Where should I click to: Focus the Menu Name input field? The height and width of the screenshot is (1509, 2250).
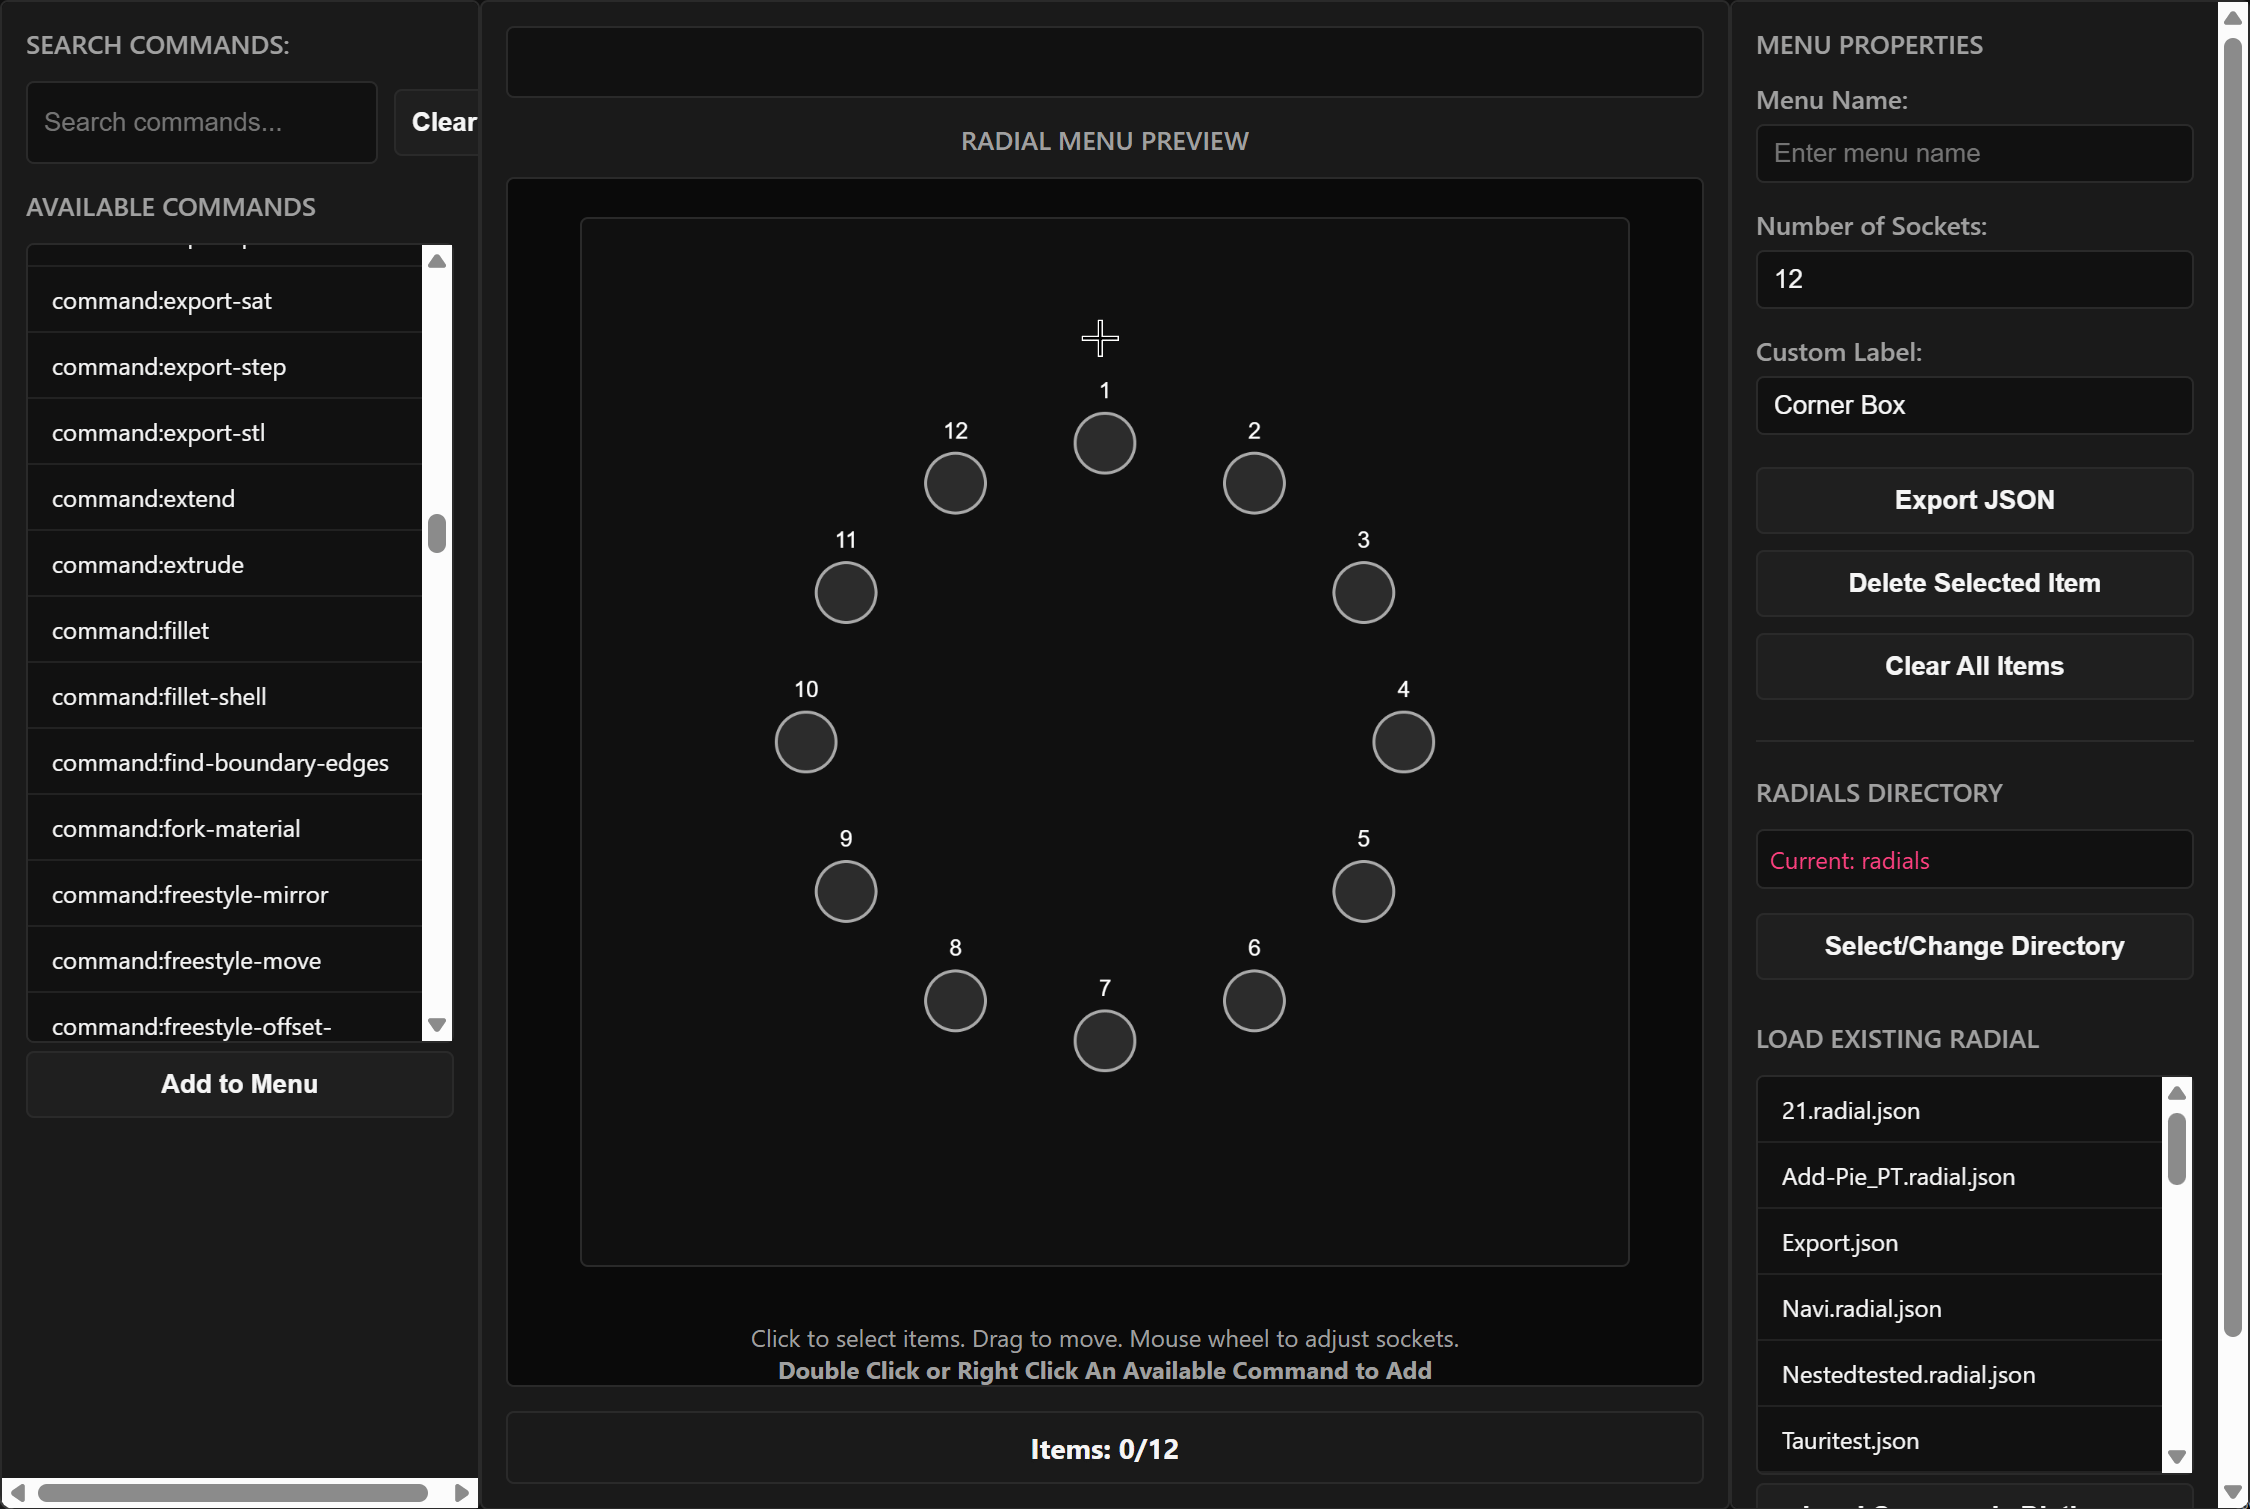click(1973, 153)
